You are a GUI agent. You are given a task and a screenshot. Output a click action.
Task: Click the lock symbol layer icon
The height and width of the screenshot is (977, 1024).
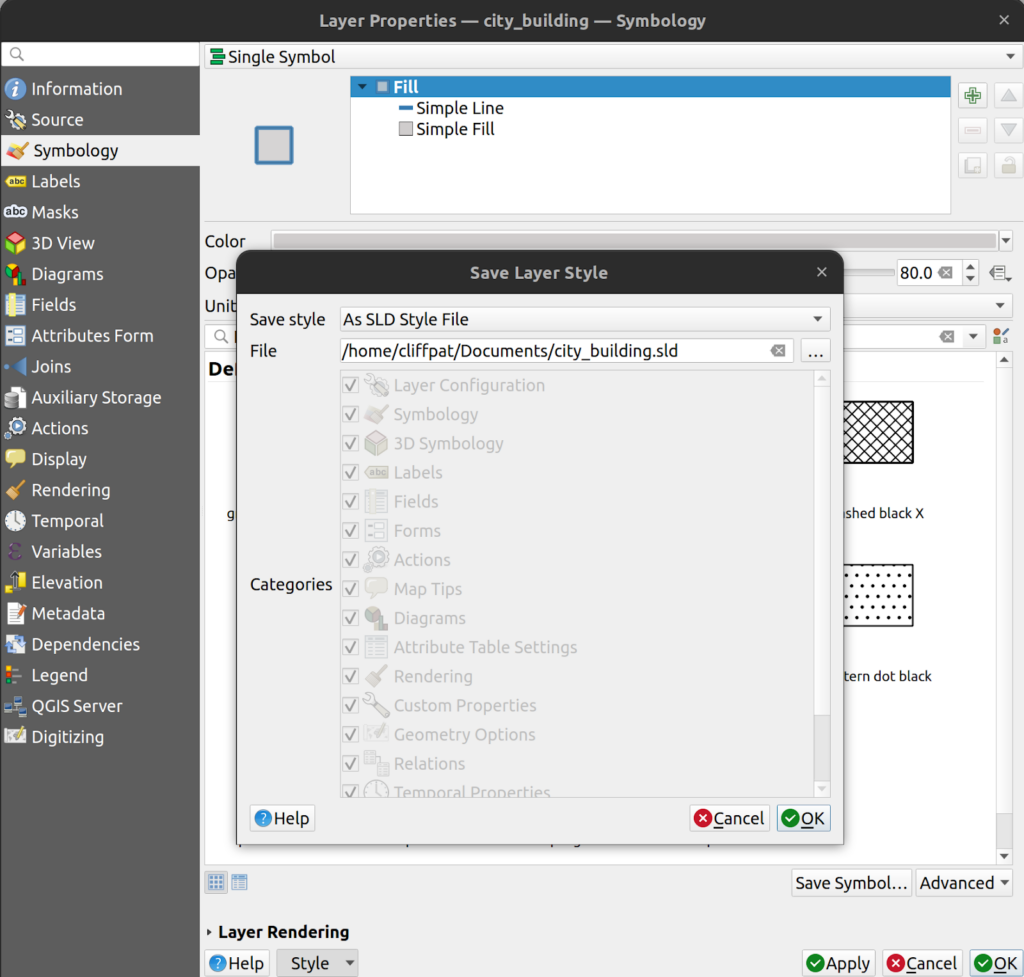coord(1008,166)
